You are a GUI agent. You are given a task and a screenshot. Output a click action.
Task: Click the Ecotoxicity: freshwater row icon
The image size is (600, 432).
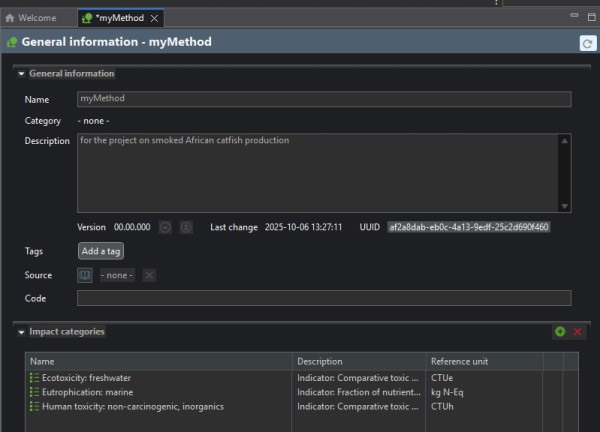35,378
